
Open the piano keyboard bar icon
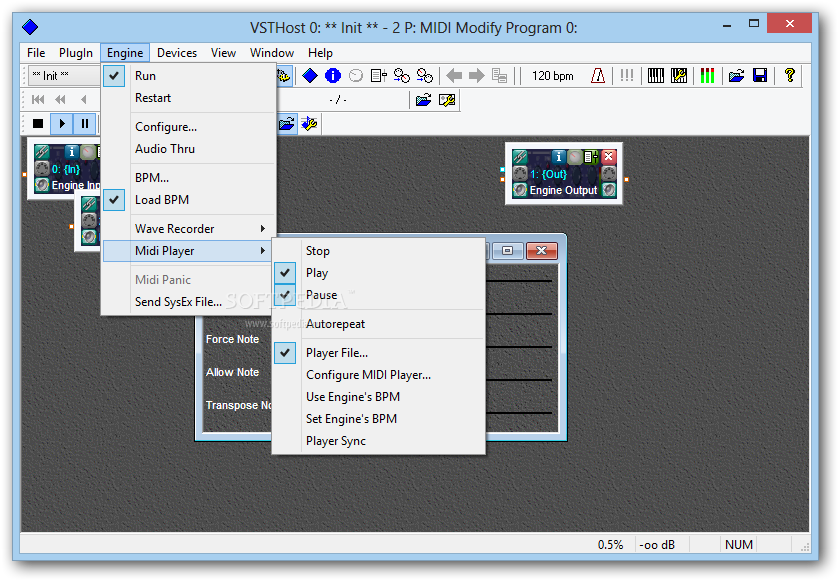[655, 76]
